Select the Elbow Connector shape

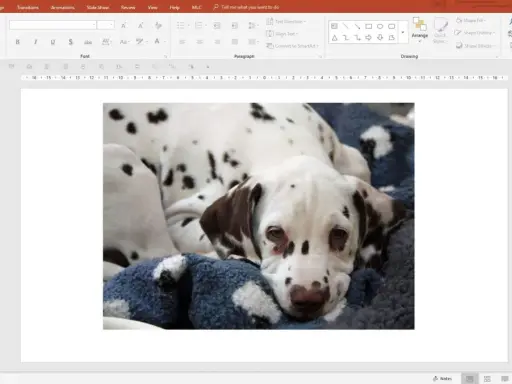pyautogui.click(x=346, y=38)
